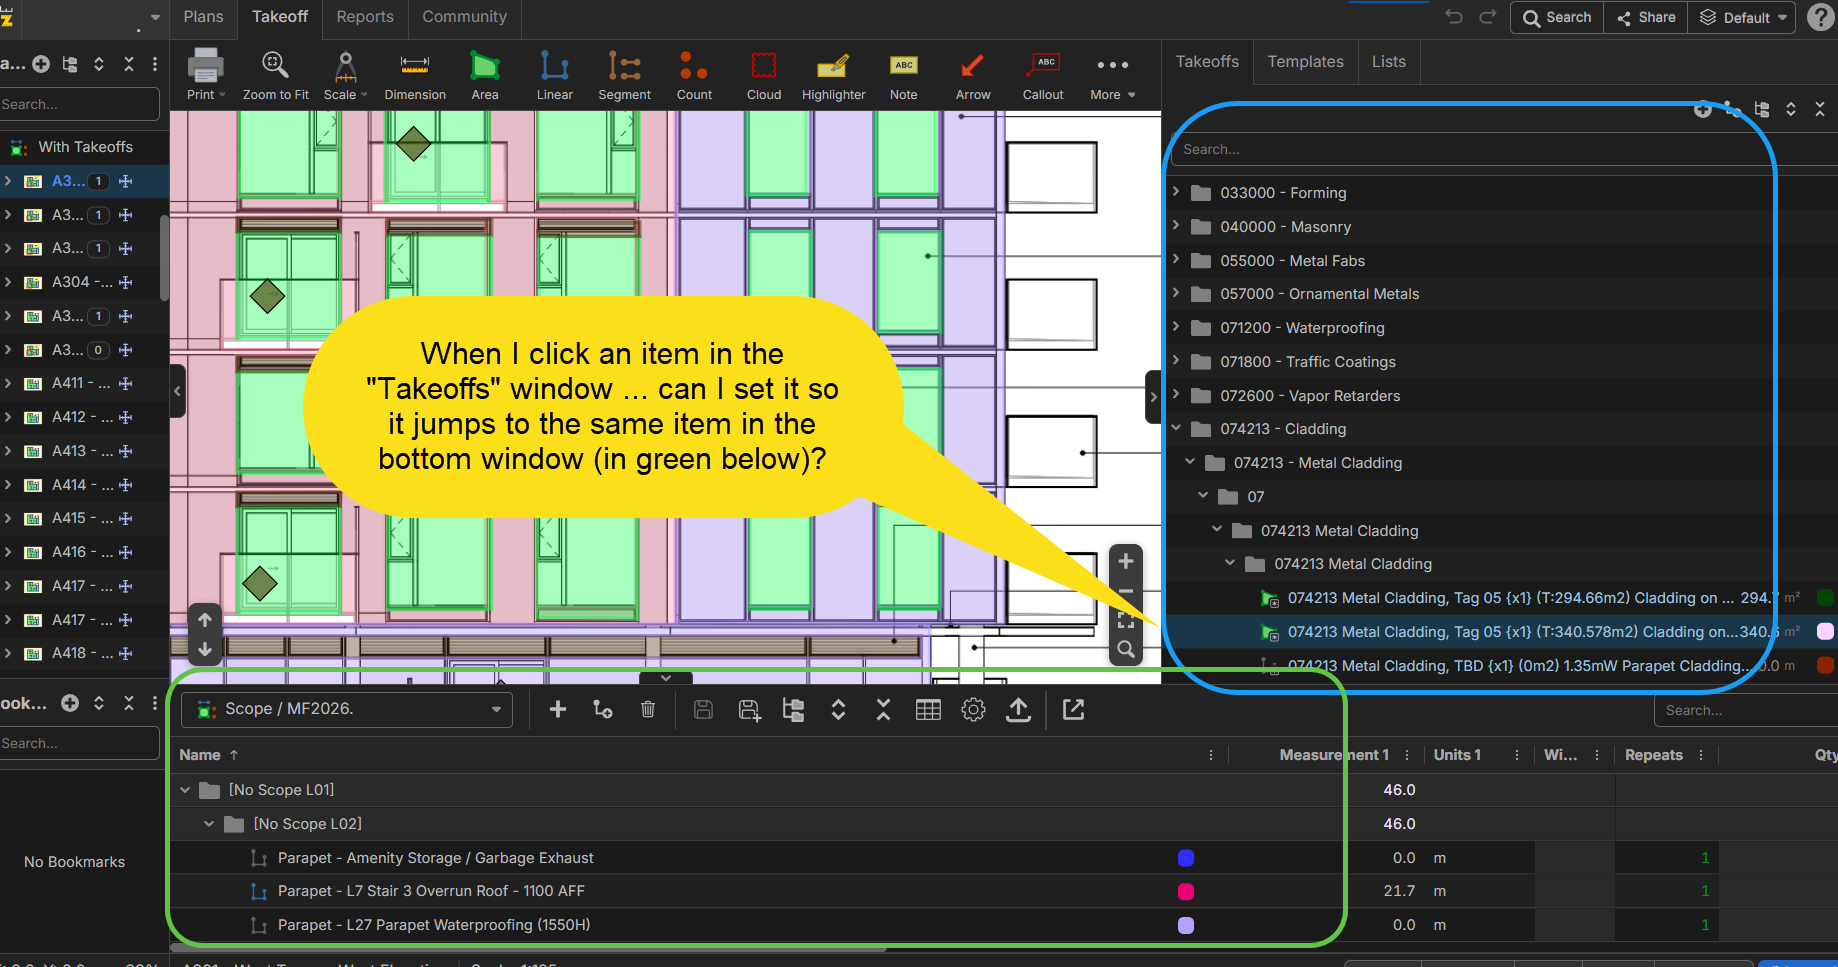
Task: Click the export upload icon
Action: click(1018, 709)
